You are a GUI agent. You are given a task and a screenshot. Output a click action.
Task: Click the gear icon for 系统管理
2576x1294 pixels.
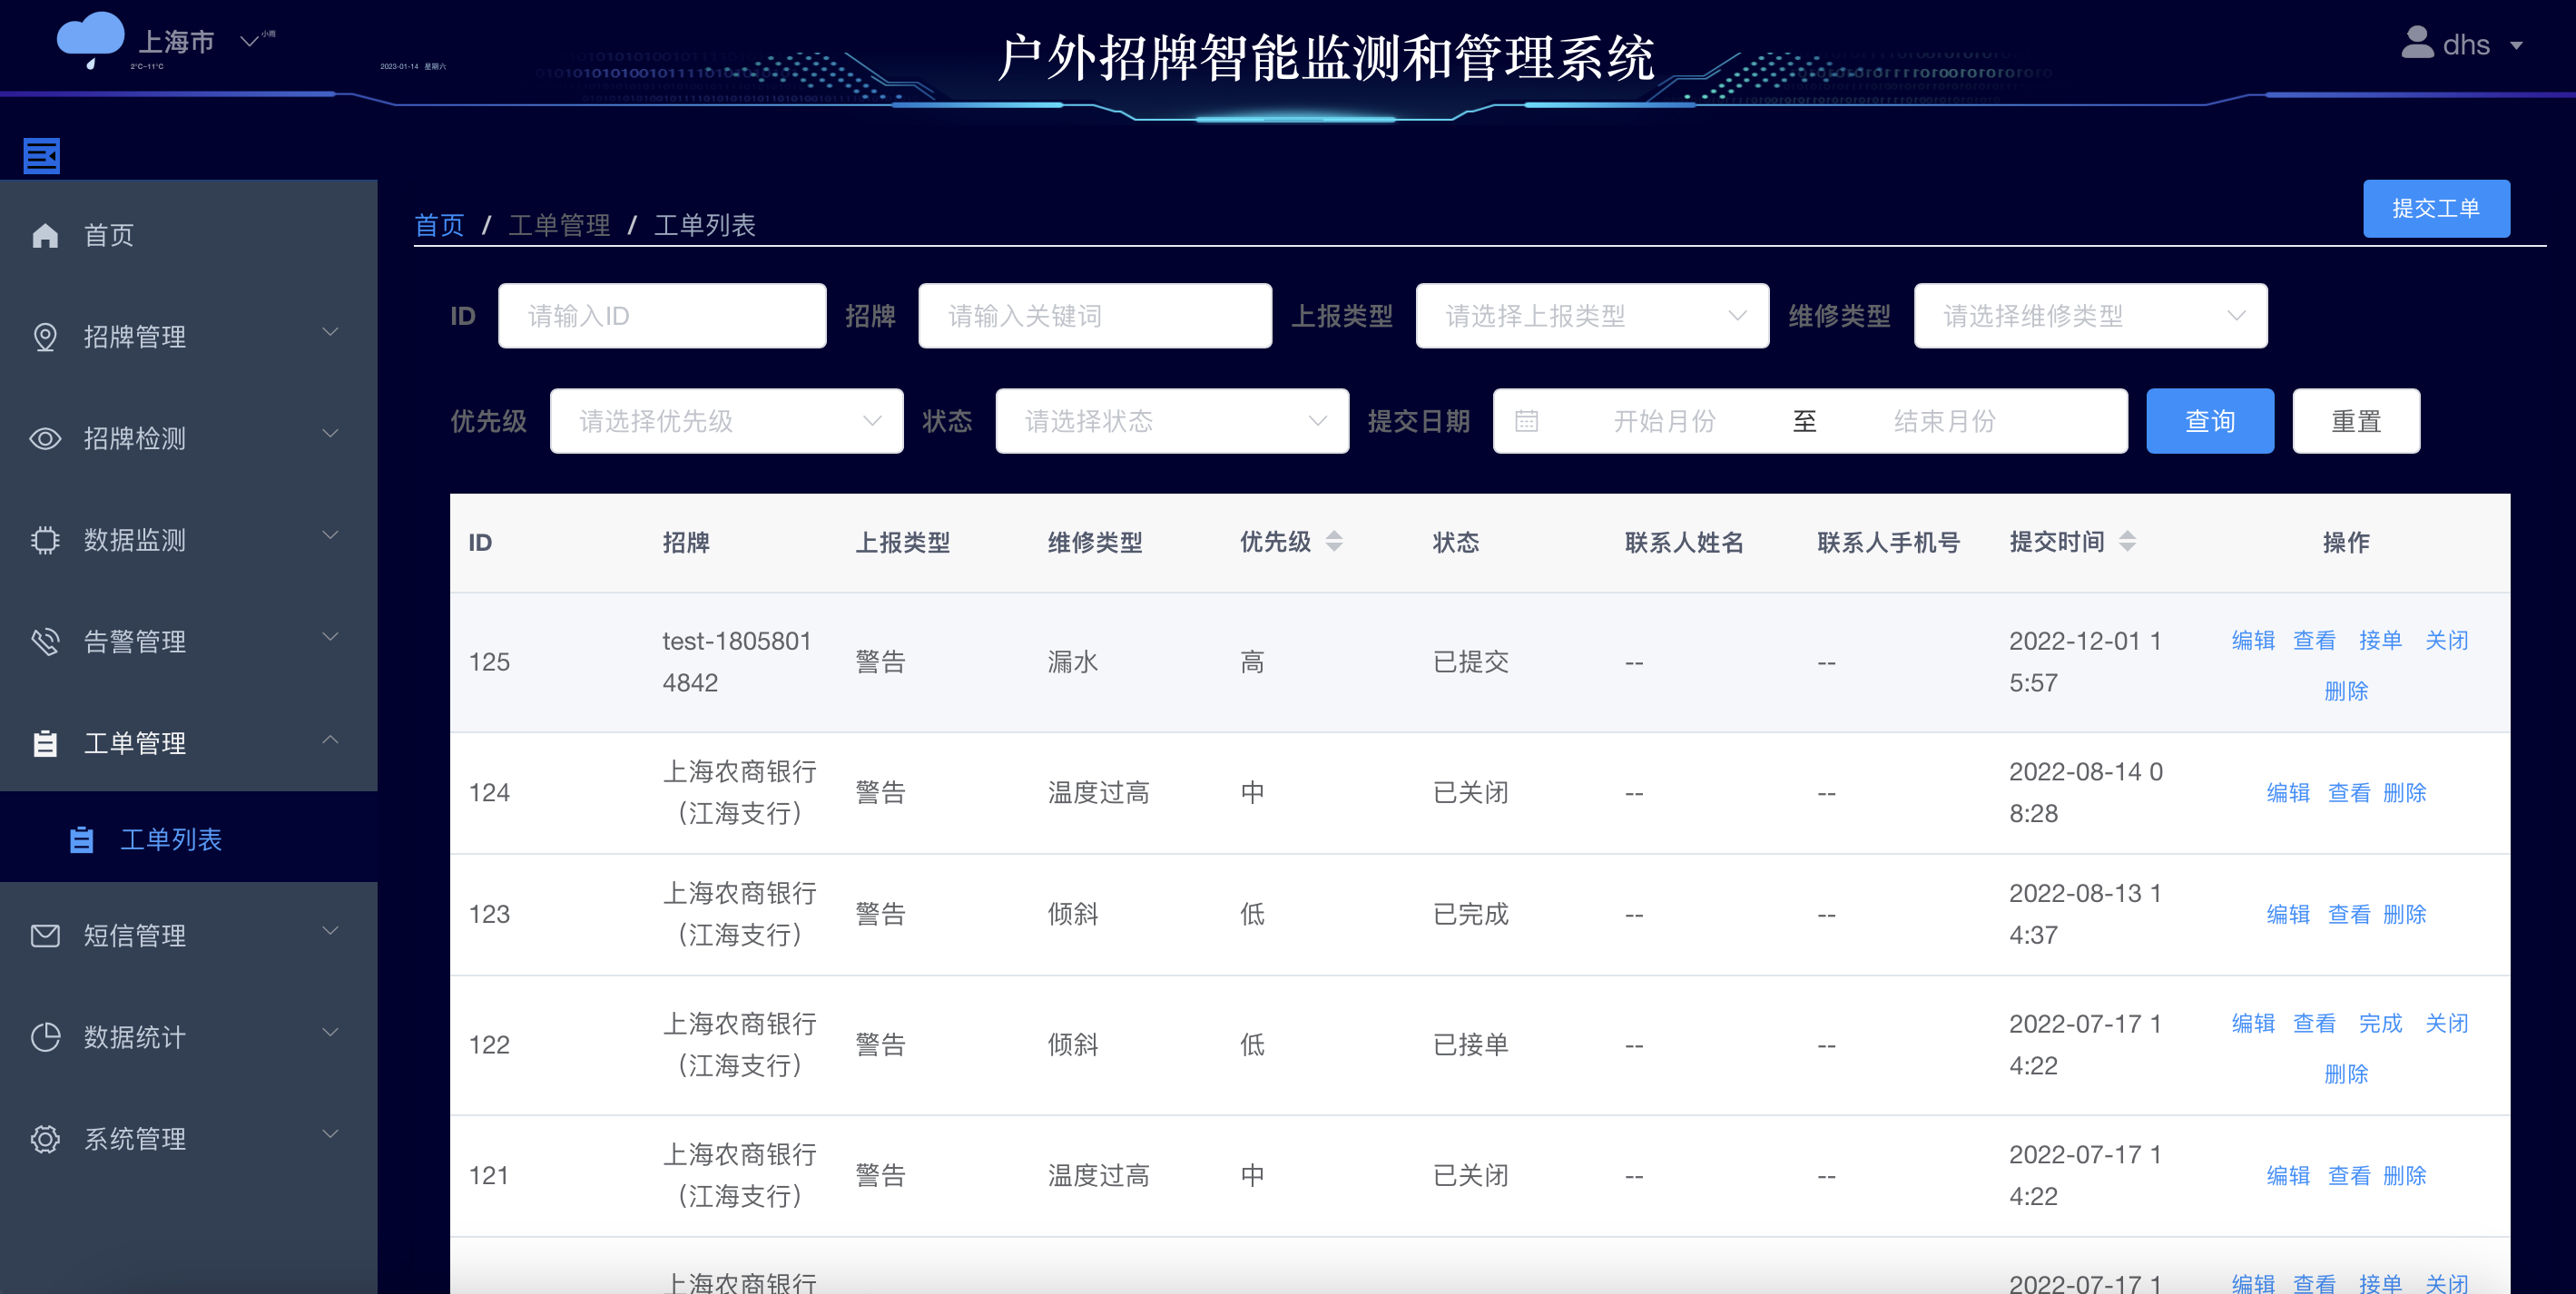pos(45,1139)
